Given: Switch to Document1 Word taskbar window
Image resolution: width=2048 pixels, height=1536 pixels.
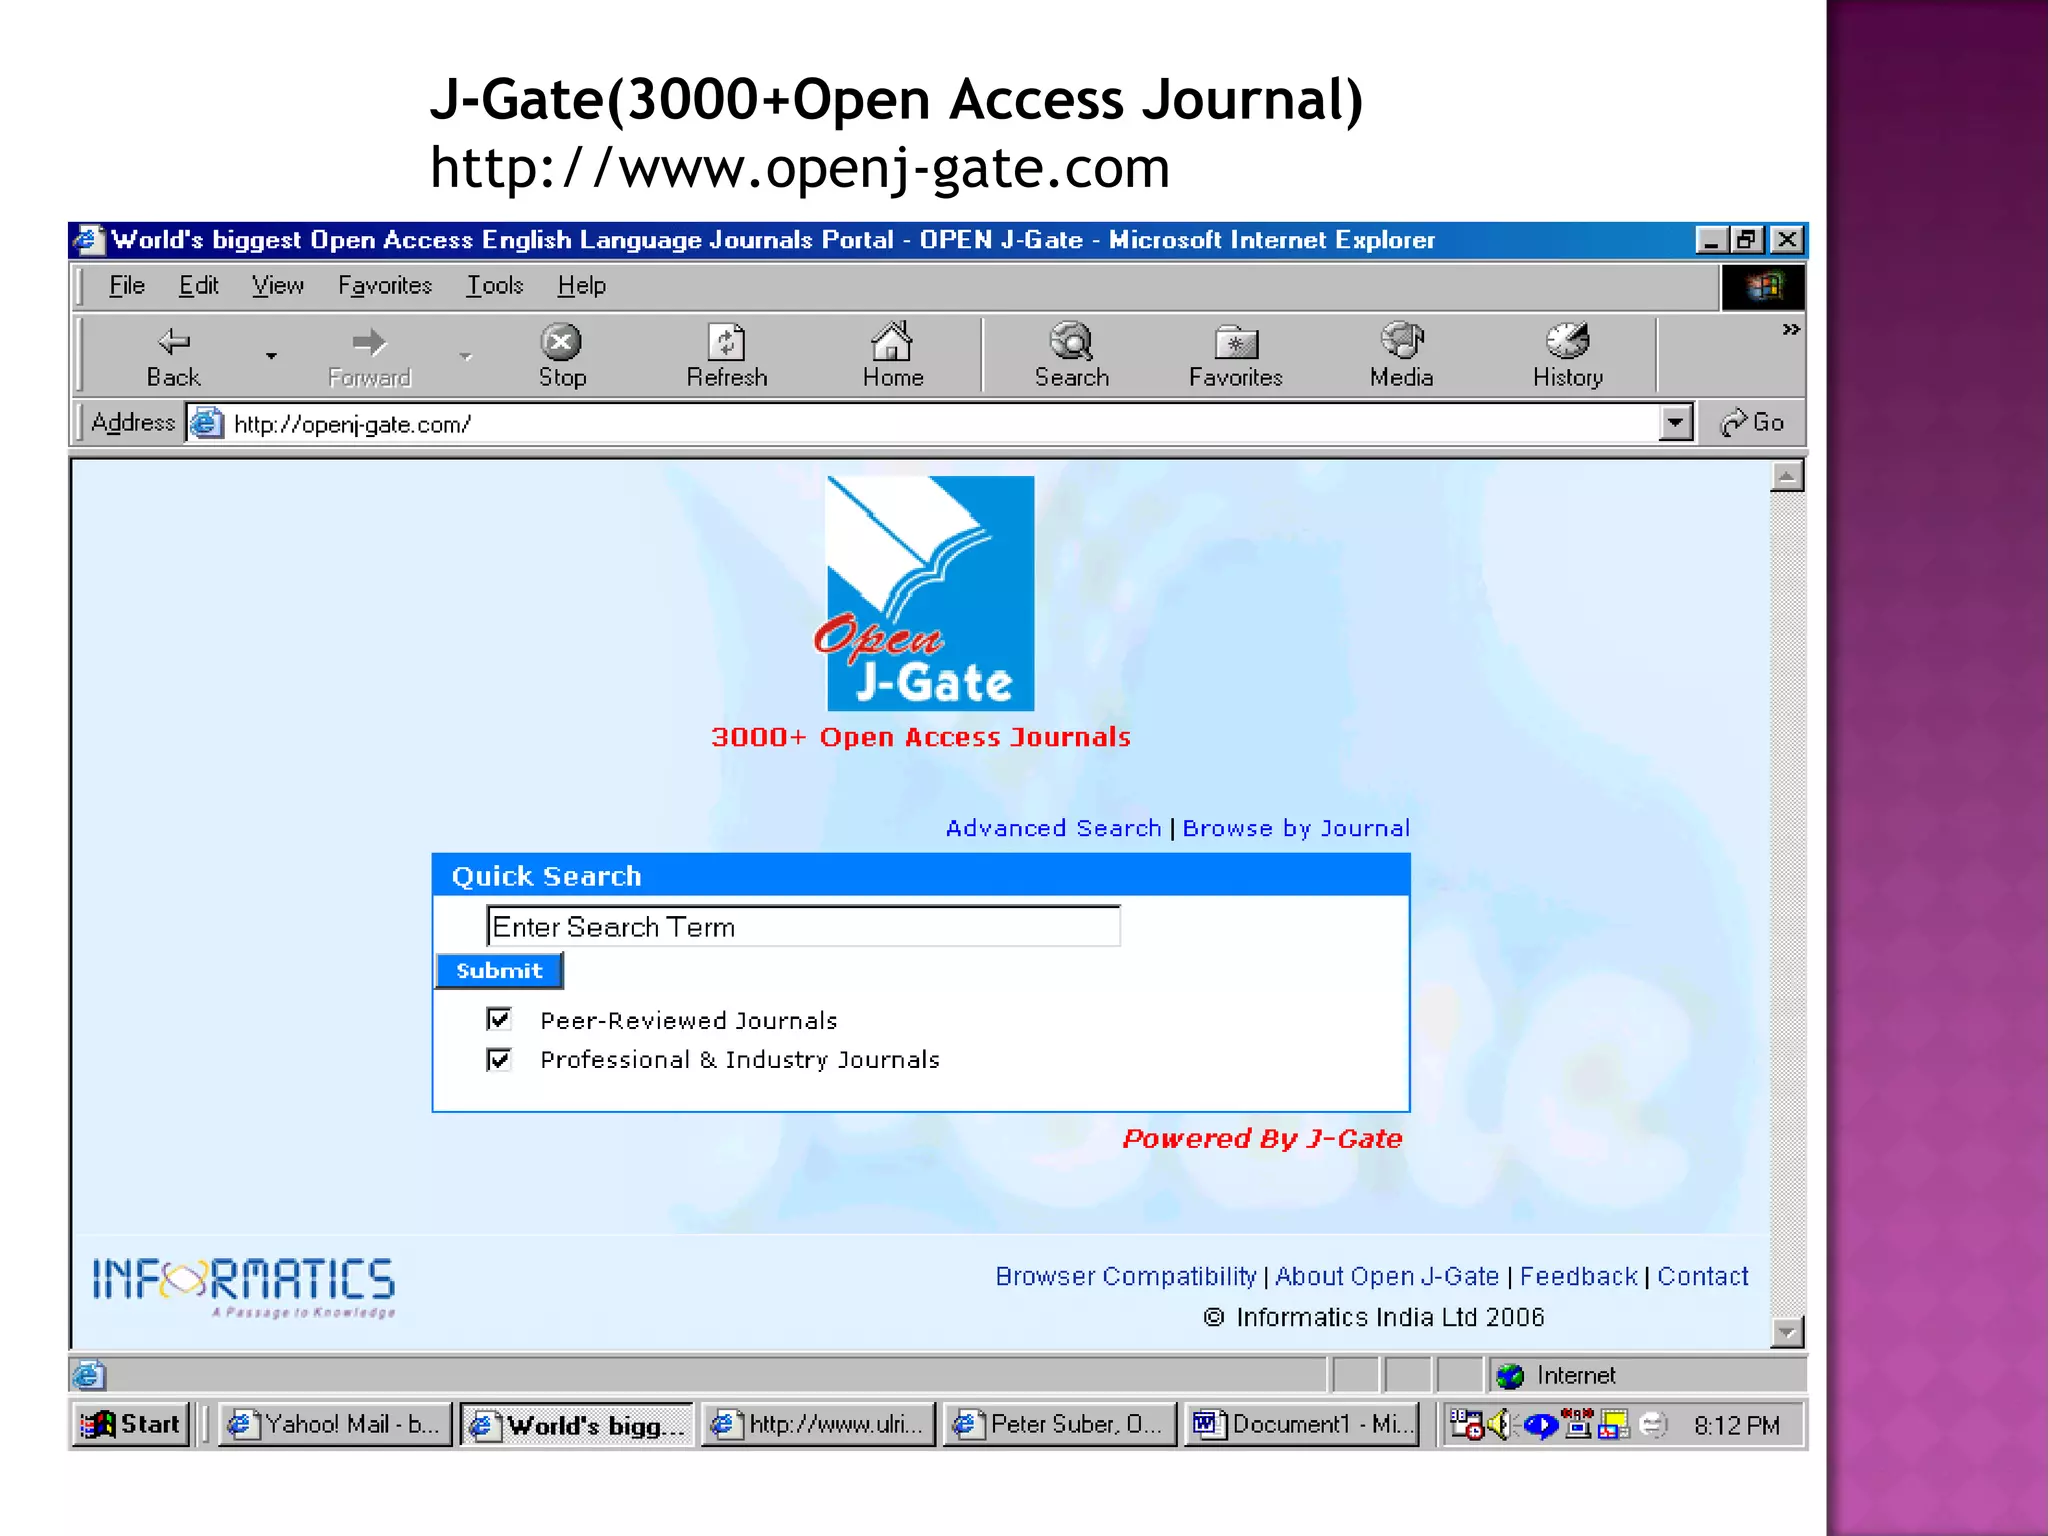Looking at the screenshot, I should pyautogui.click(x=1302, y=1424).
